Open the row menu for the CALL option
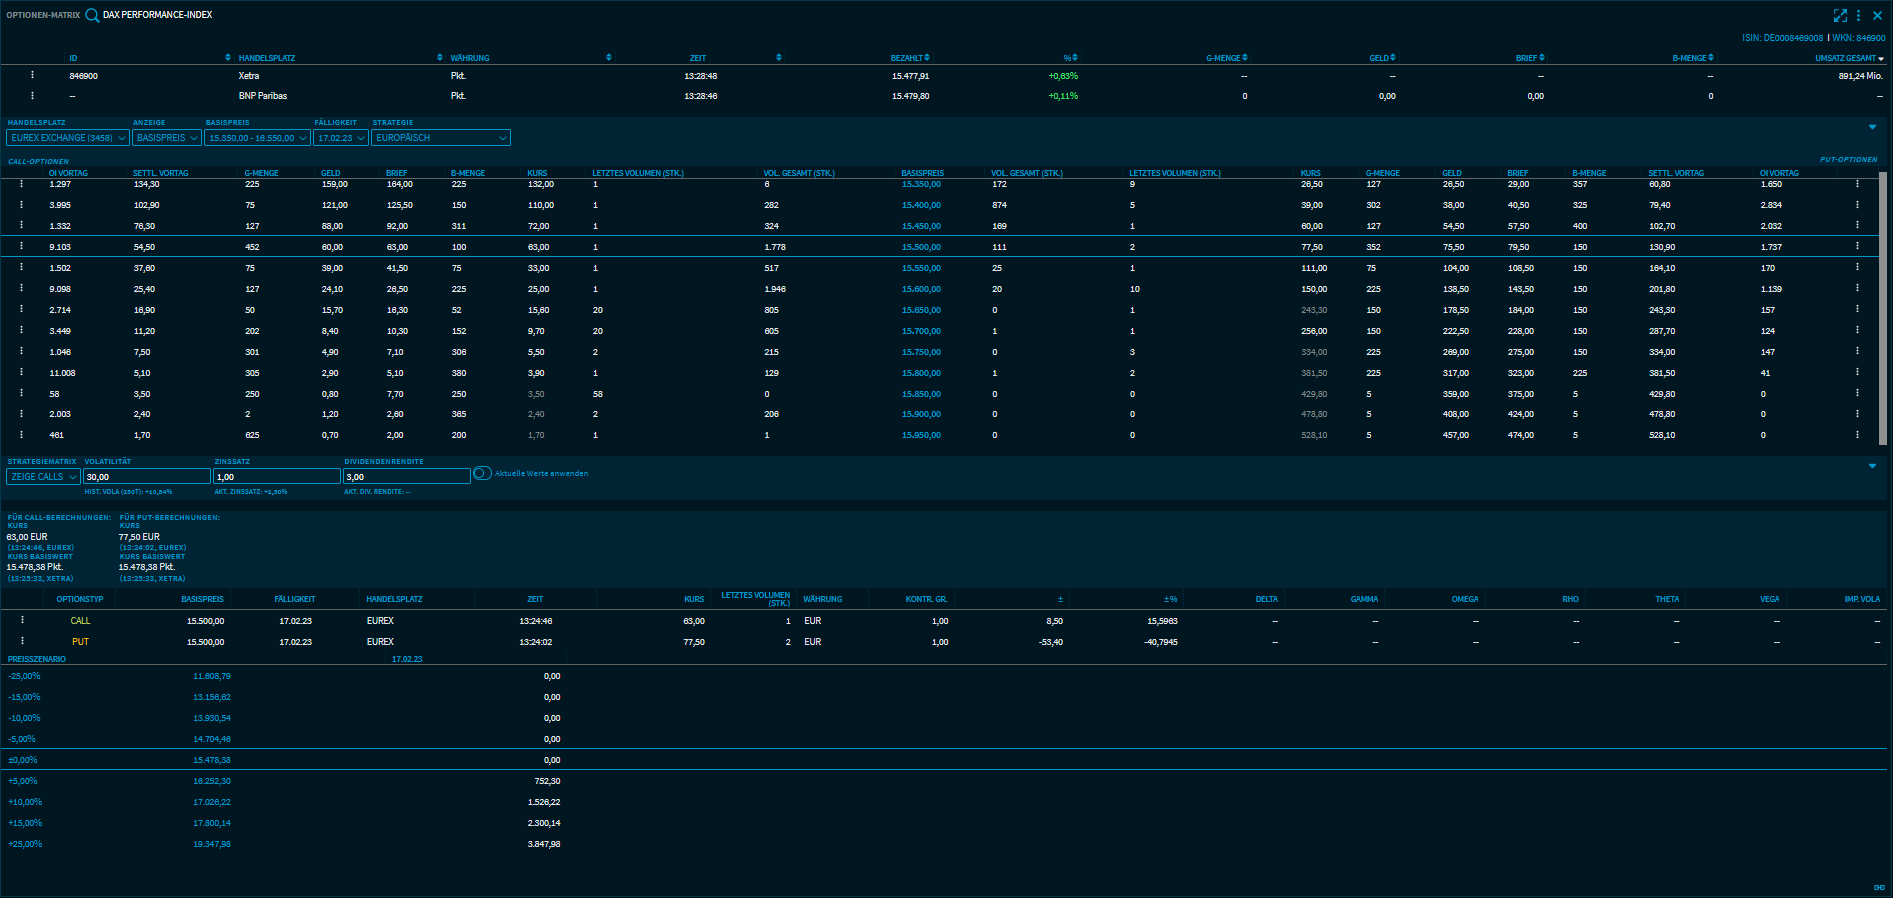This screenshot has width=1893, height=898. 22,620
